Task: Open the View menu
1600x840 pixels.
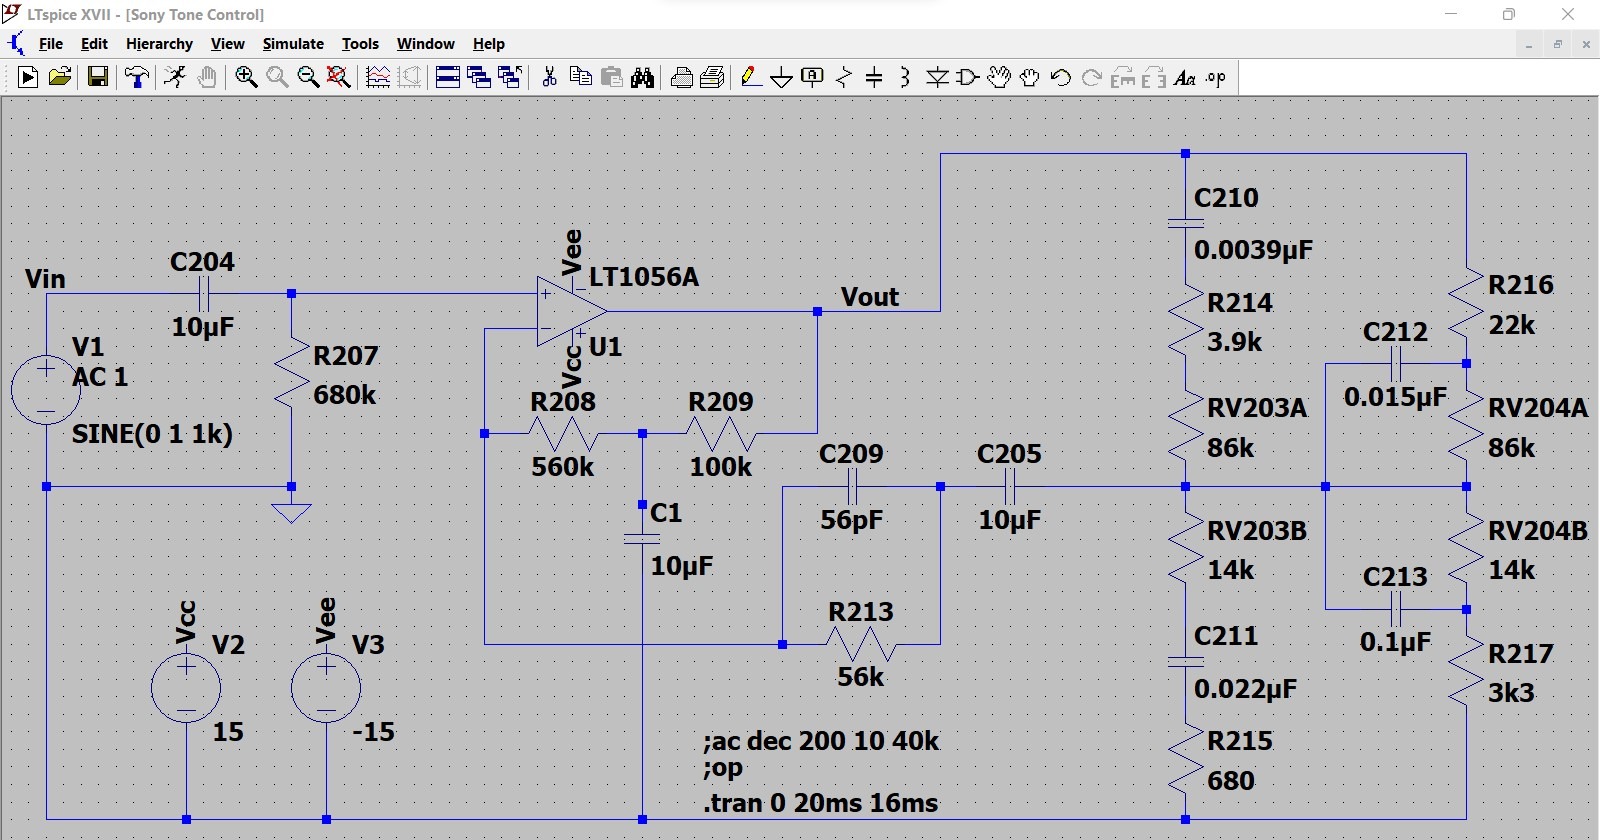Action: 227,44
